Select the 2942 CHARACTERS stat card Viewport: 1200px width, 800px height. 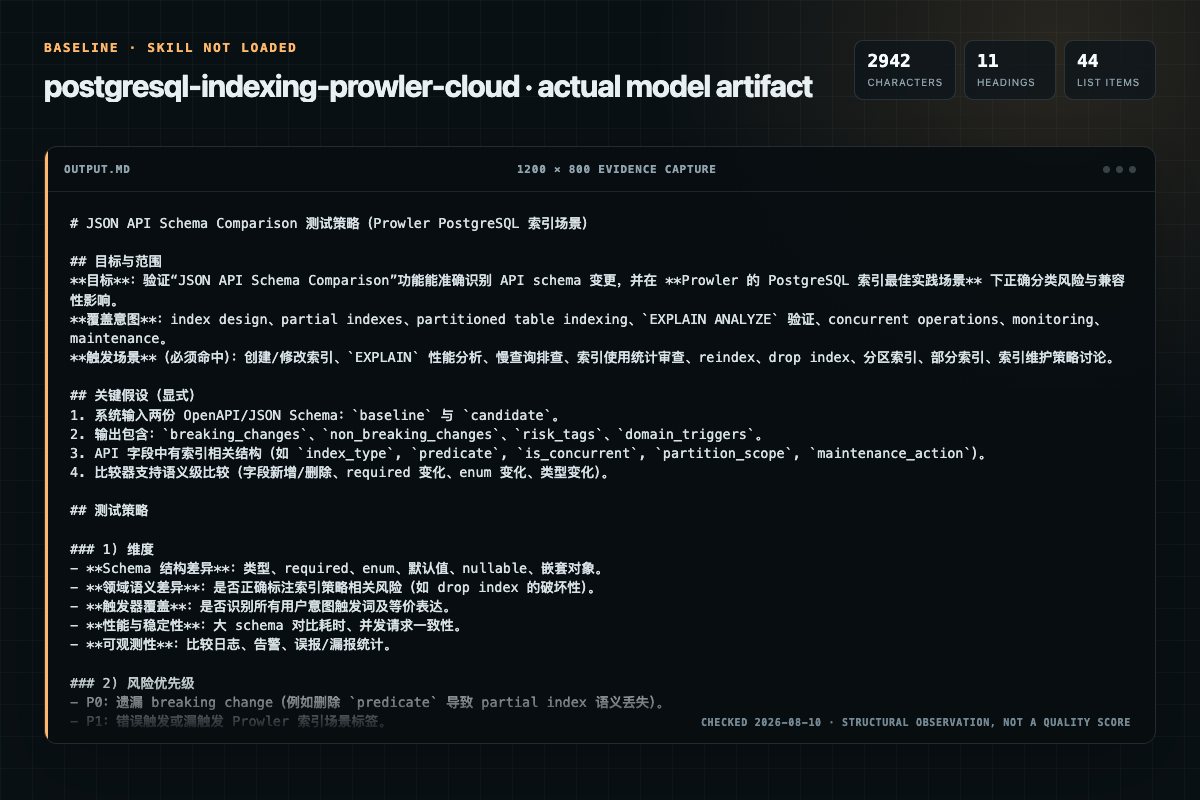(x=905, y=70)
